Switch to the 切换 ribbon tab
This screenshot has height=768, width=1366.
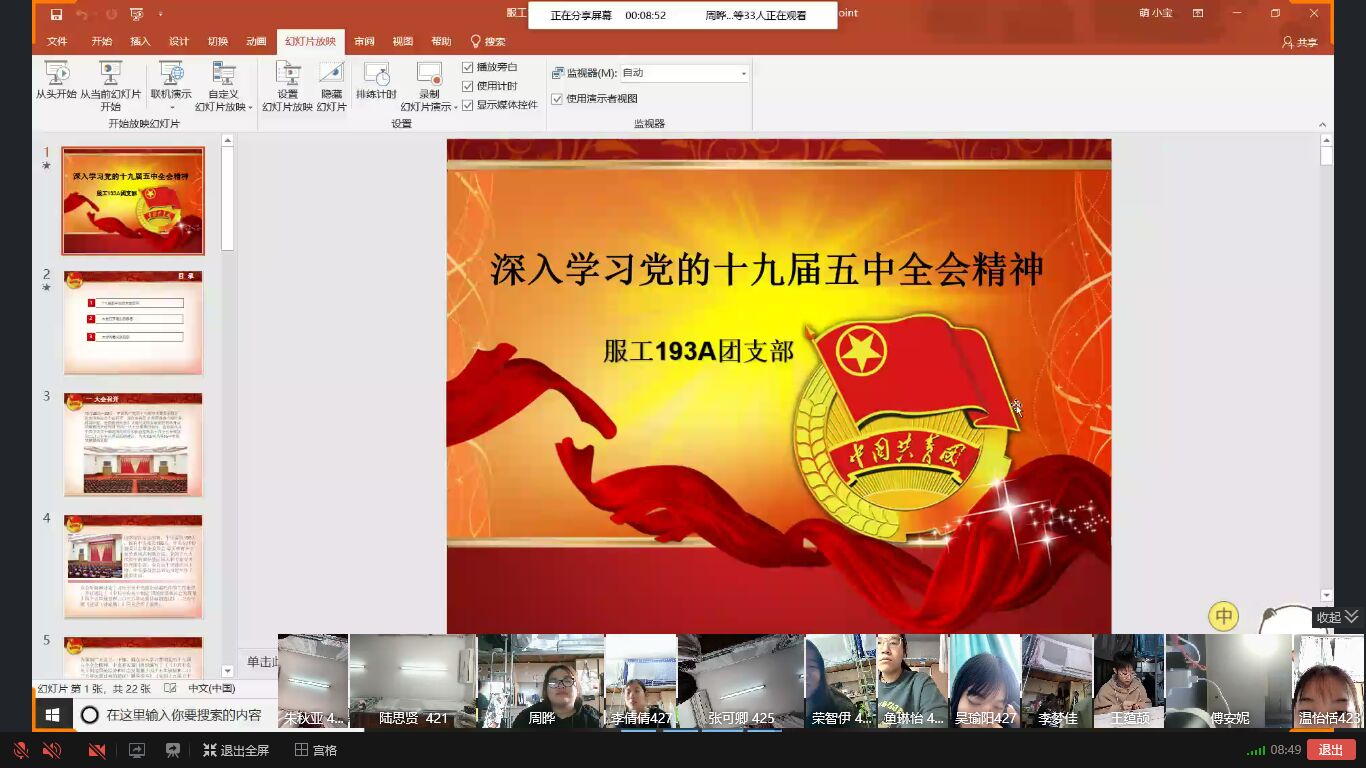point(218,42)
